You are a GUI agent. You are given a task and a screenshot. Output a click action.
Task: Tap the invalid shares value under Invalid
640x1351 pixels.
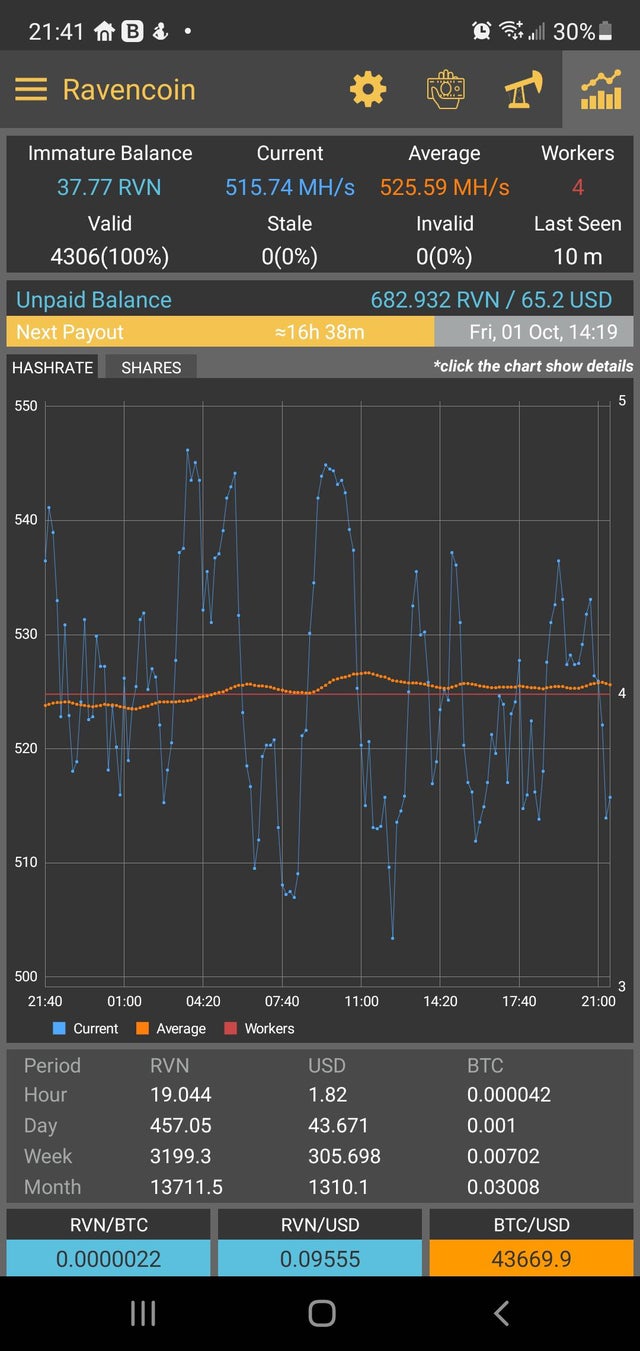[444, 257]
